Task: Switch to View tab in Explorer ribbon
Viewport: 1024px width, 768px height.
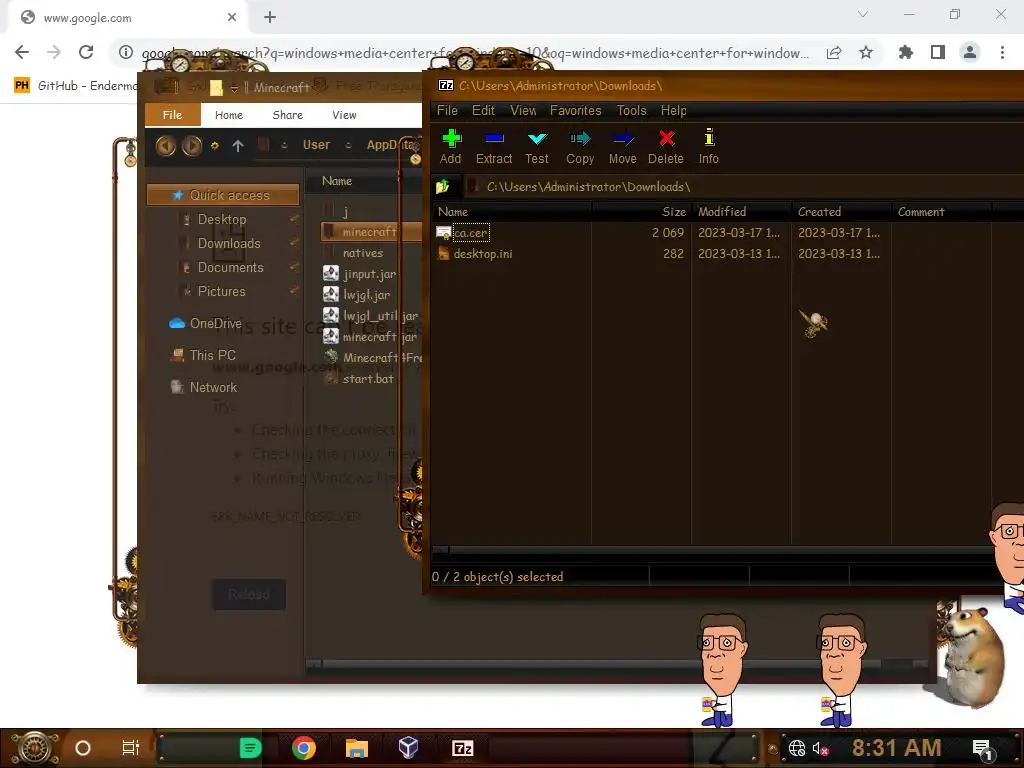Action: pyautogui.click(x=344, y=115)
